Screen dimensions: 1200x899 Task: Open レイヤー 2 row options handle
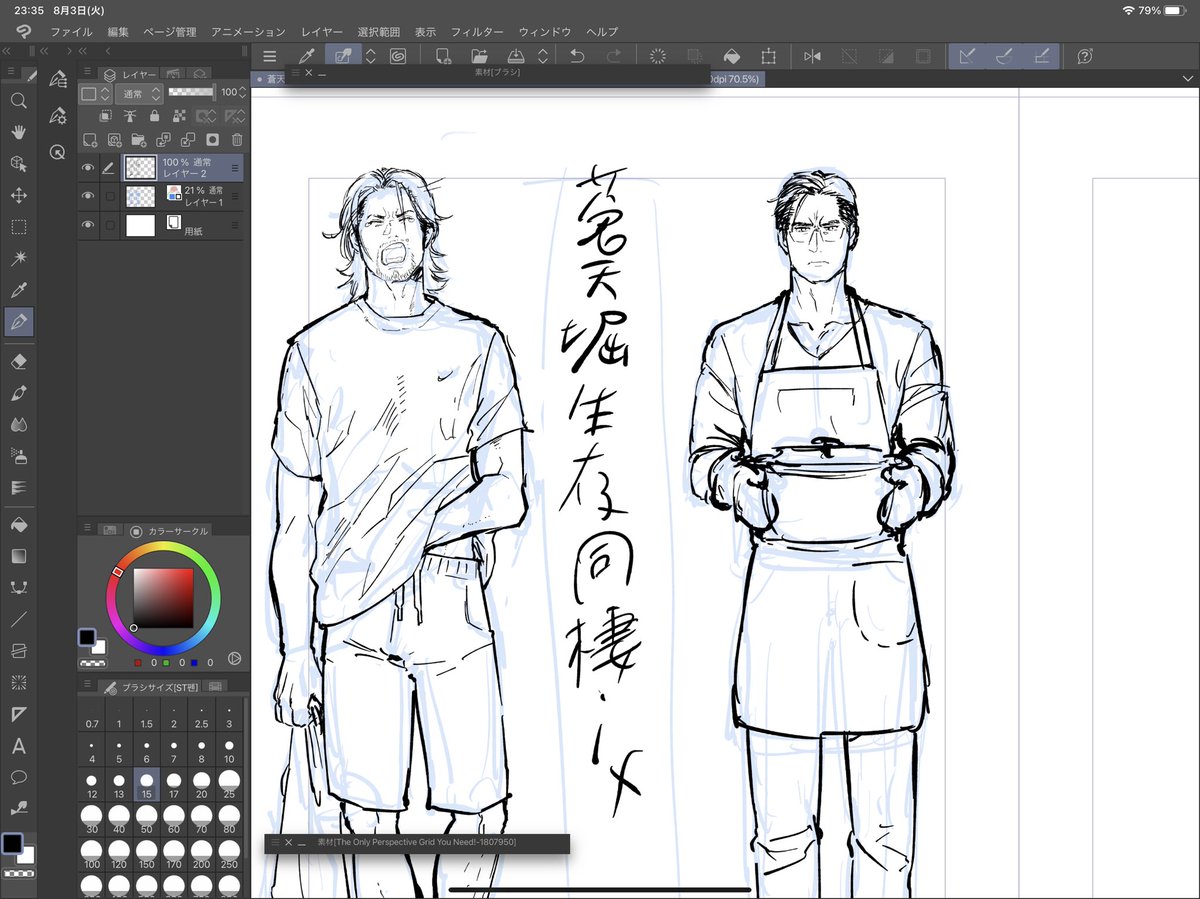(235, 167)
